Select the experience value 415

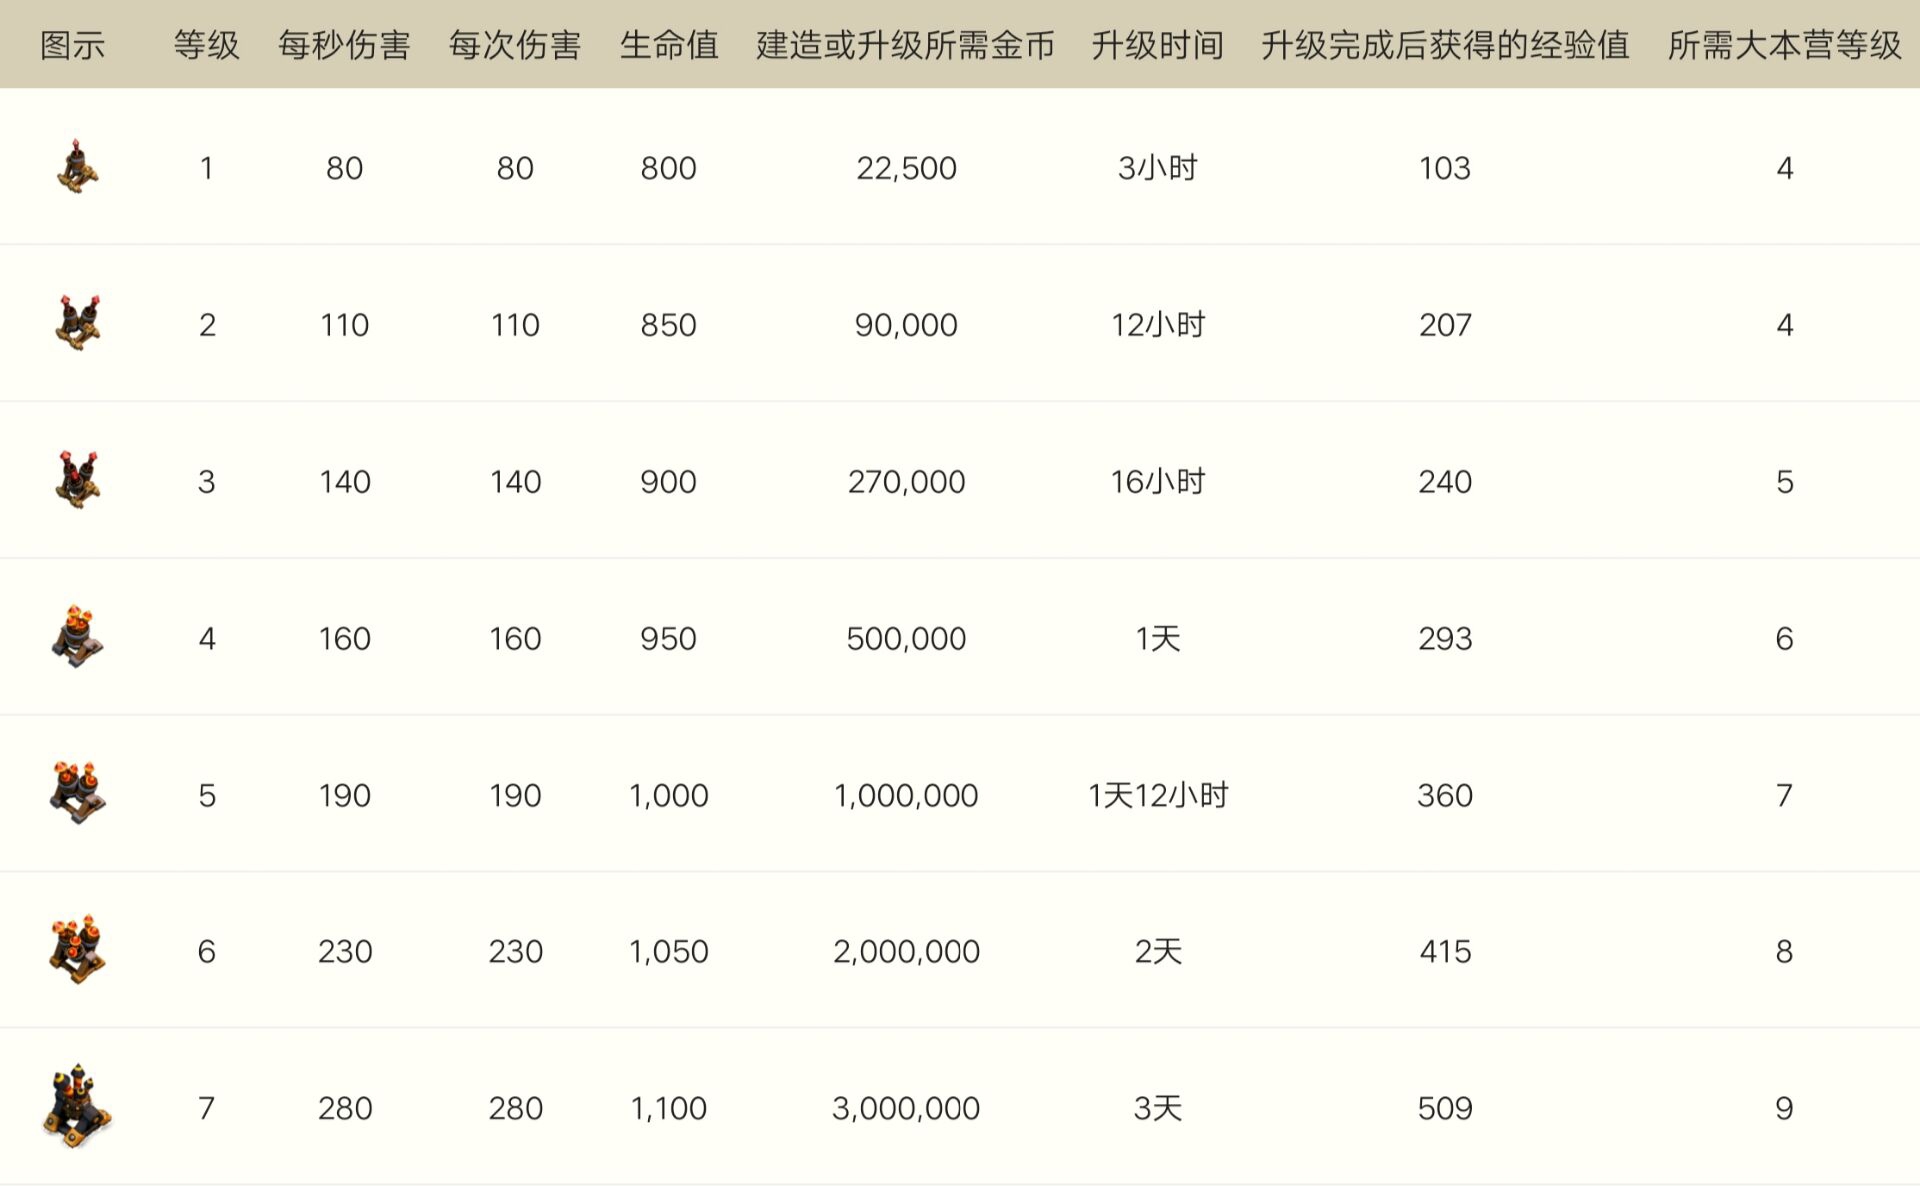[x=1445, y=952]
